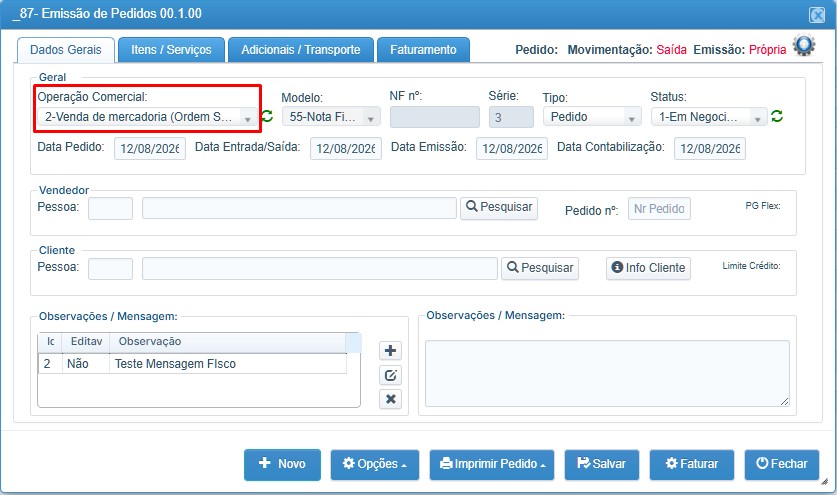The height and width of the screenshot is (495, 837).
Task: Grab the text area resize handle
Action: point(784,402)
